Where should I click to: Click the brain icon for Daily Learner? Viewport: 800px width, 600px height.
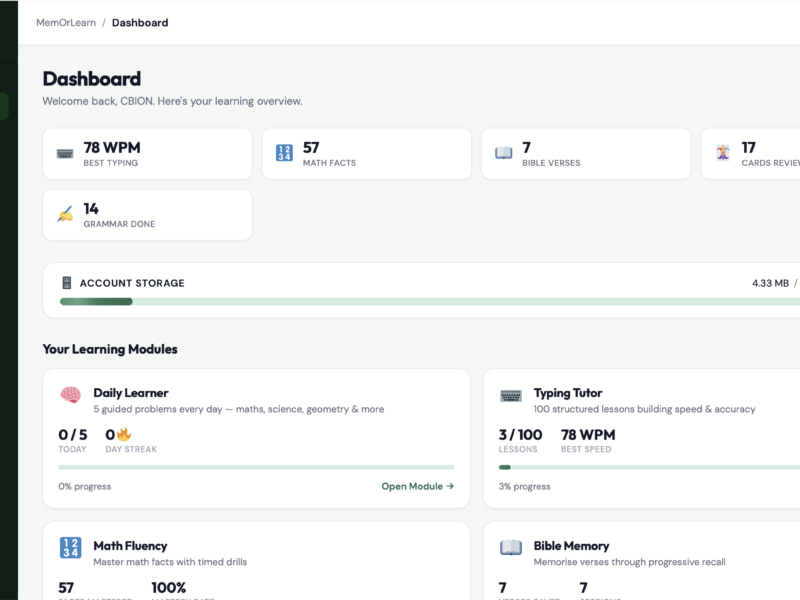point(70,395)
